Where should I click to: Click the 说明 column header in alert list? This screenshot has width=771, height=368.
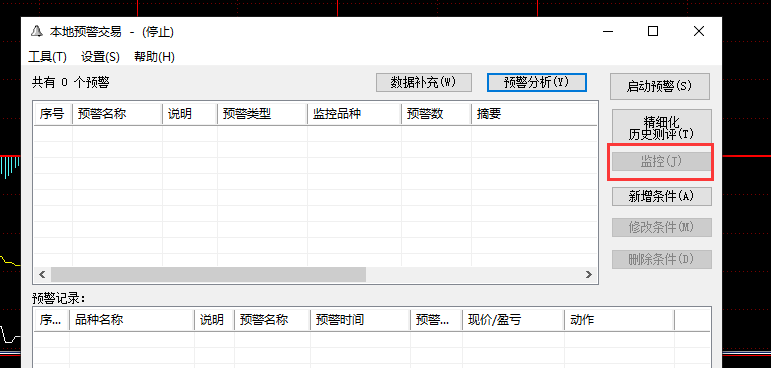[x=190, y=114]
